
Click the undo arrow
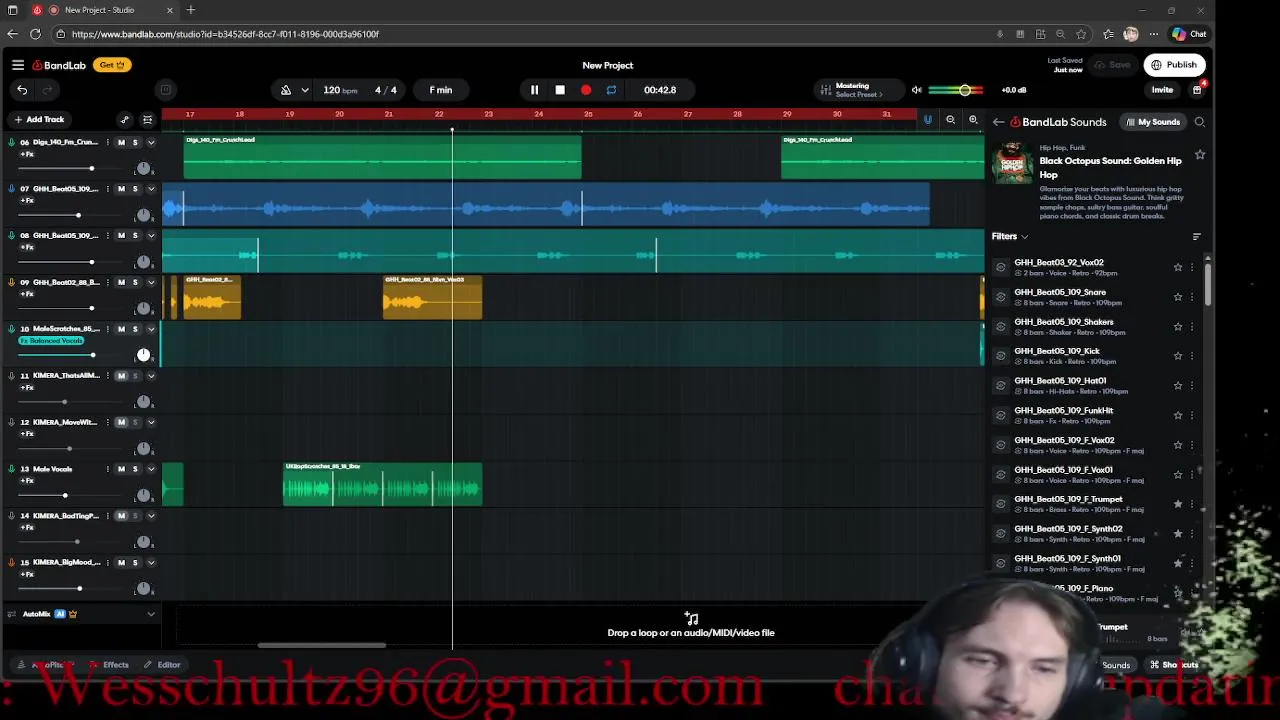coord(22,90)
